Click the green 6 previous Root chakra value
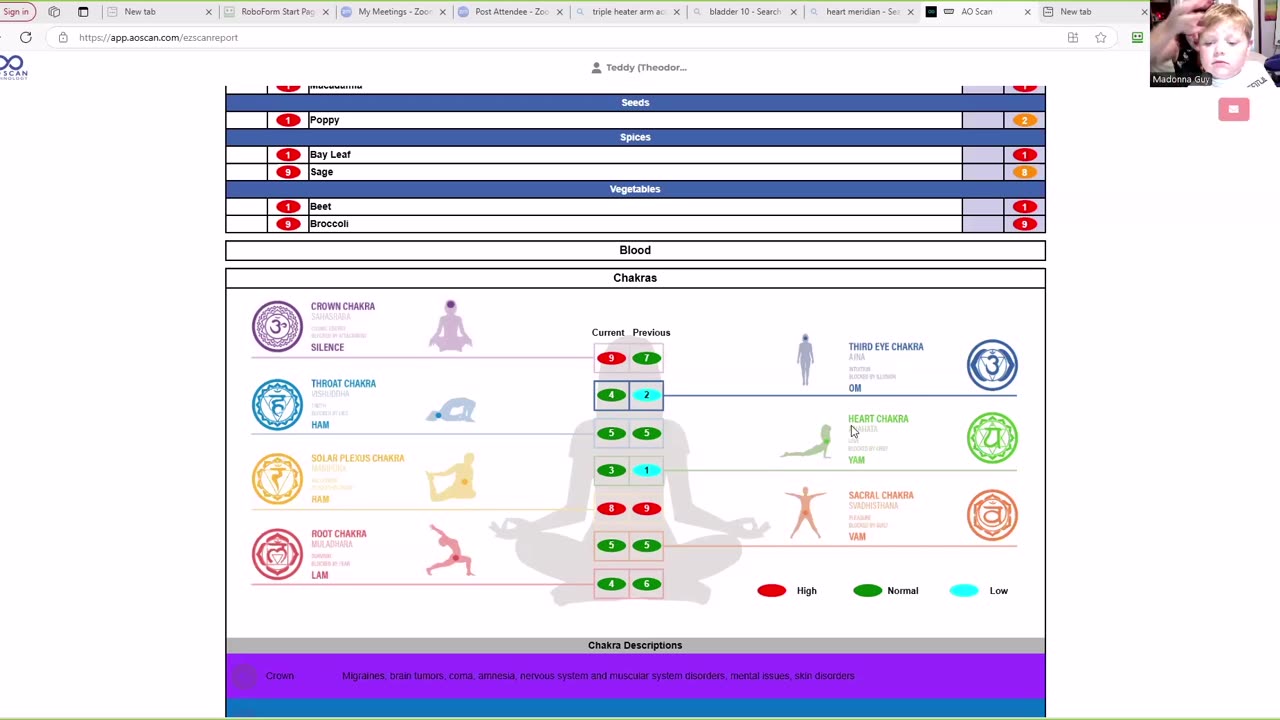1280x720 pixels. (x=646, y=584)
